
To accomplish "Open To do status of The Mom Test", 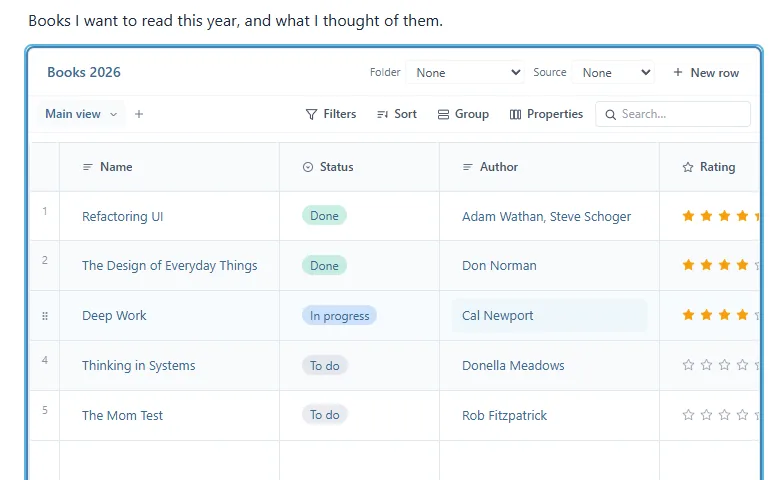I will [x=325, y=414].
